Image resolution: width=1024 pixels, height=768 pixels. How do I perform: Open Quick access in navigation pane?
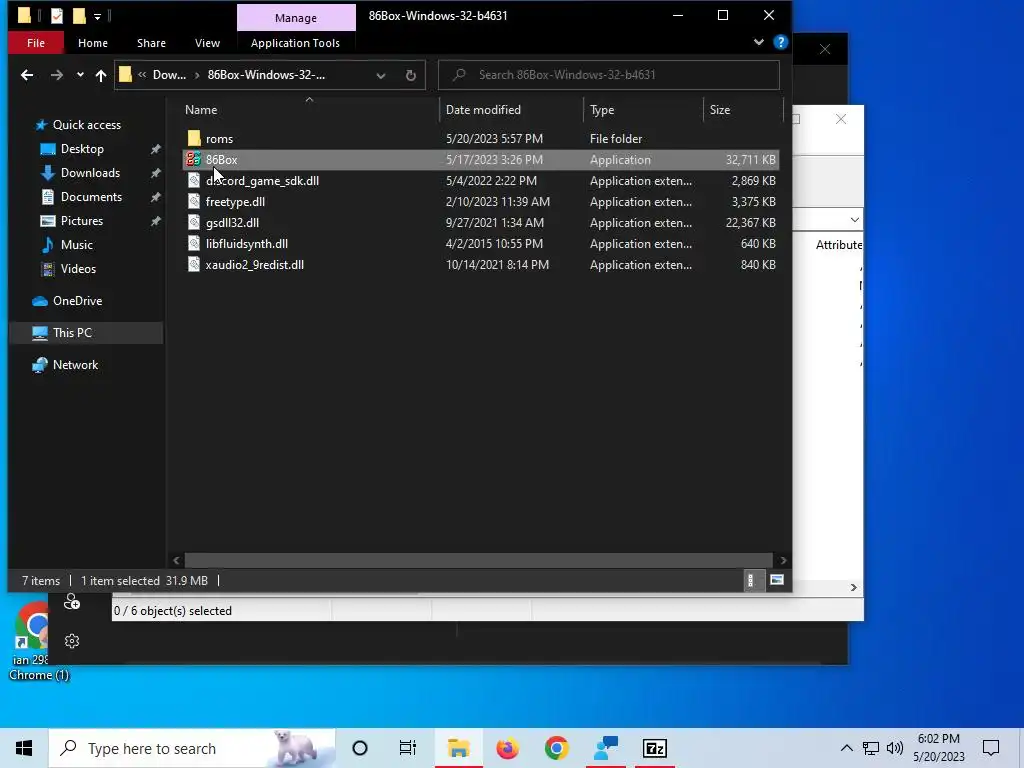86,125
